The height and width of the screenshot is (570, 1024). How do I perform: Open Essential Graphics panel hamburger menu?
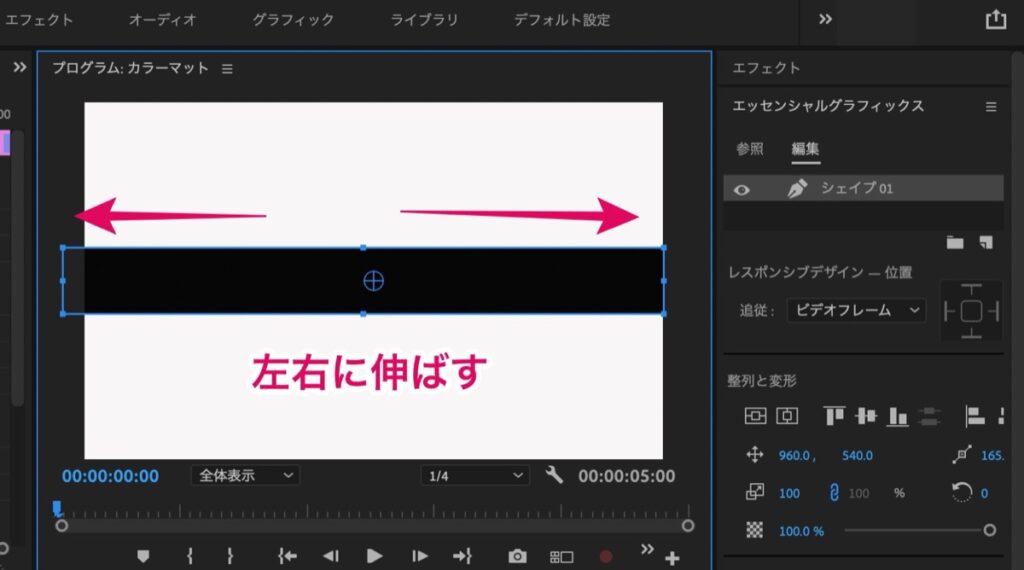991,106
